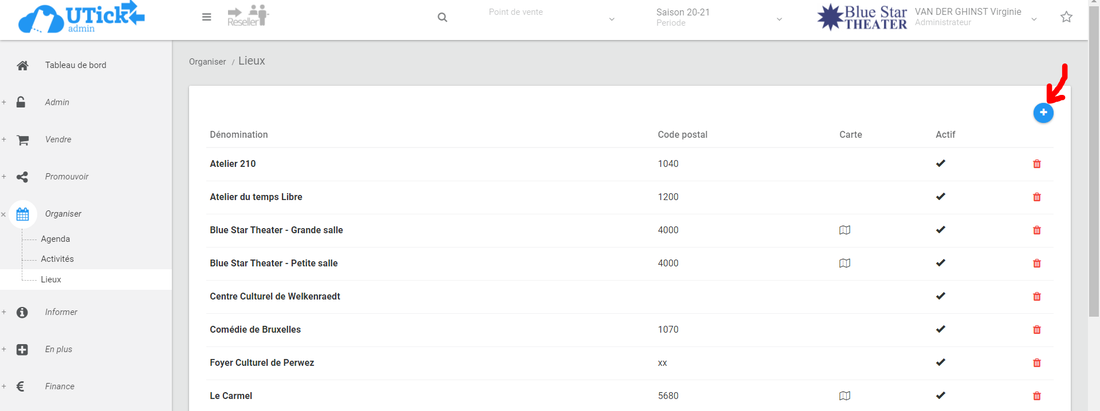Image resolution: width=1100 pixels, height=411 pixels.
Task: Open map for Blue Star Theater - Grande salle
Action: [844, 230]
